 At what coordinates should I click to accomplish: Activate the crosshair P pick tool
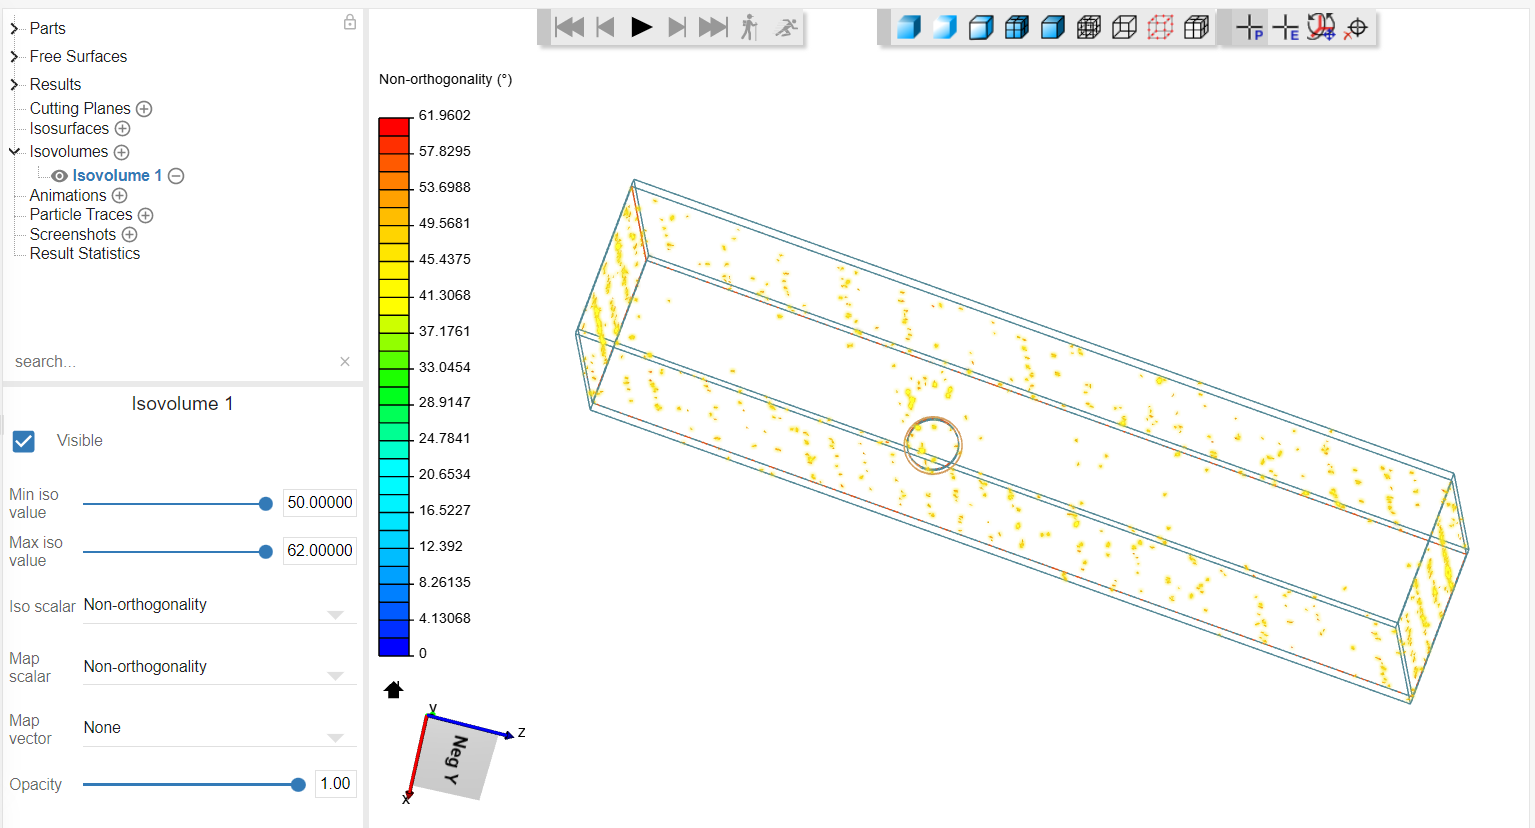click(x=1250, y=28)
